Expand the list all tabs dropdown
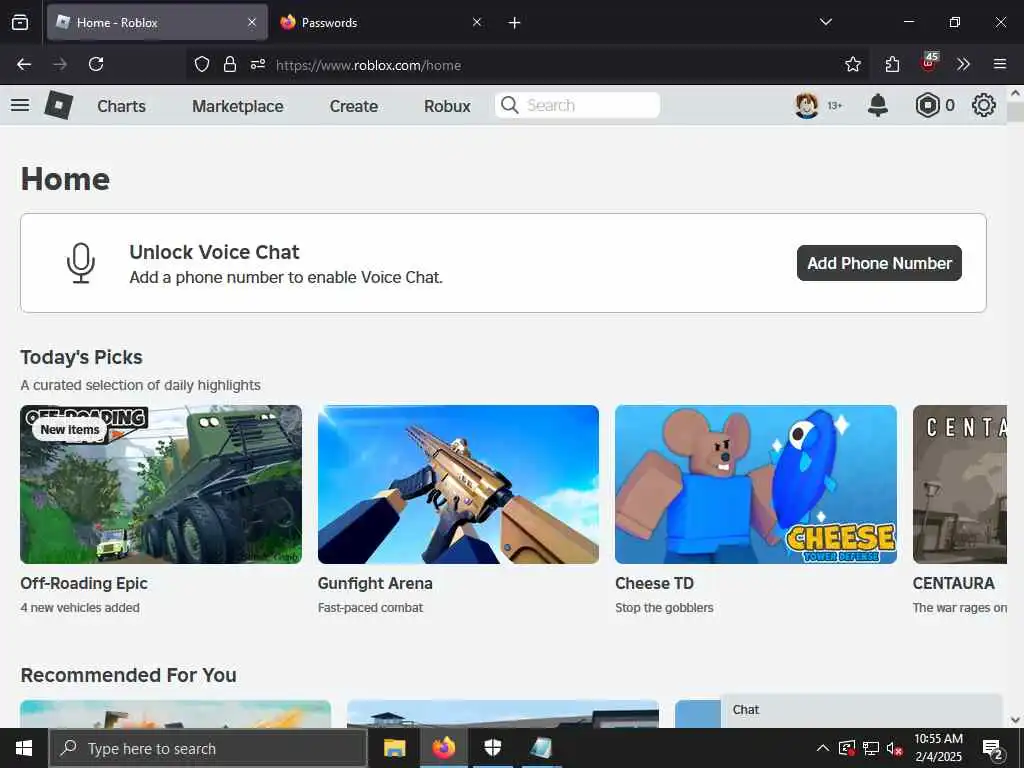The height and width of the screenshot is (768, 1024). click(826, 22)
